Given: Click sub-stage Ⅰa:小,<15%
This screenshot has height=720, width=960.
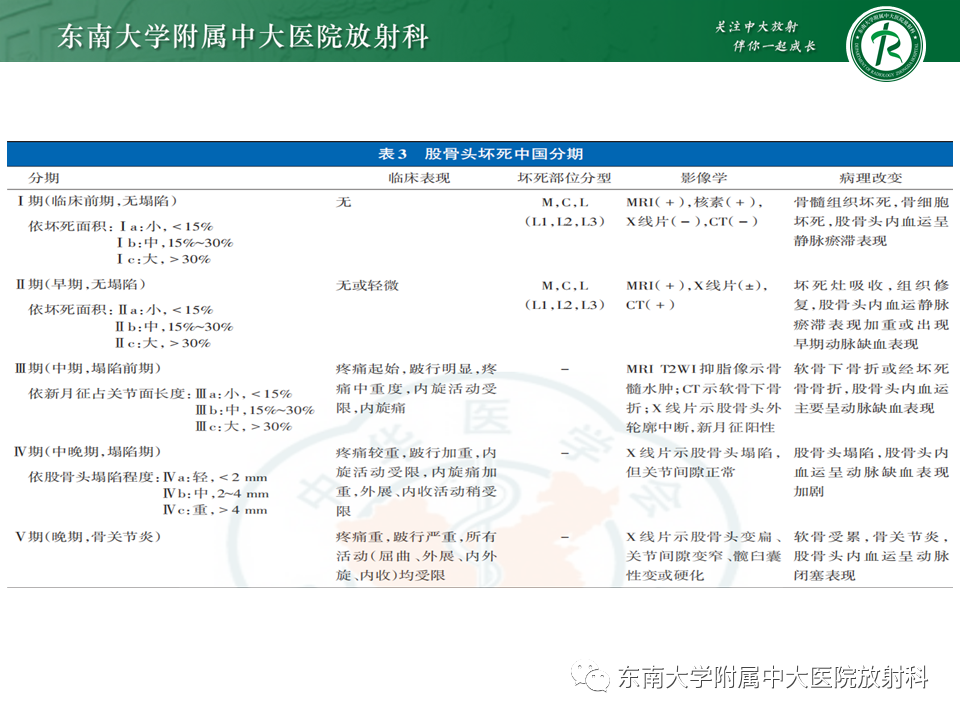Looking at the screenshot, I should coord(165,227).
